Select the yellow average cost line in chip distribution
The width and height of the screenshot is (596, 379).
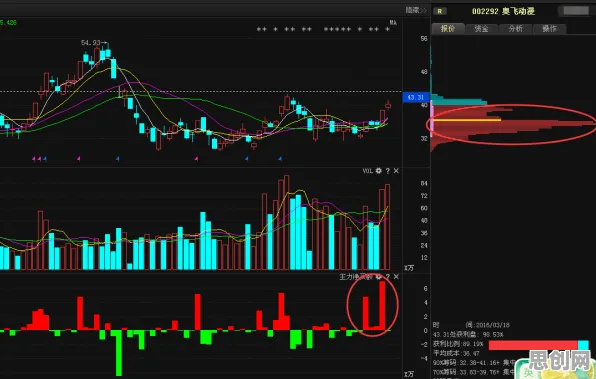click(467, 120)
